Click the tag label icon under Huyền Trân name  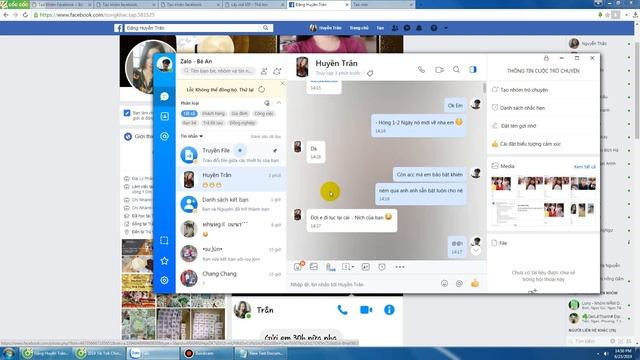370,73
